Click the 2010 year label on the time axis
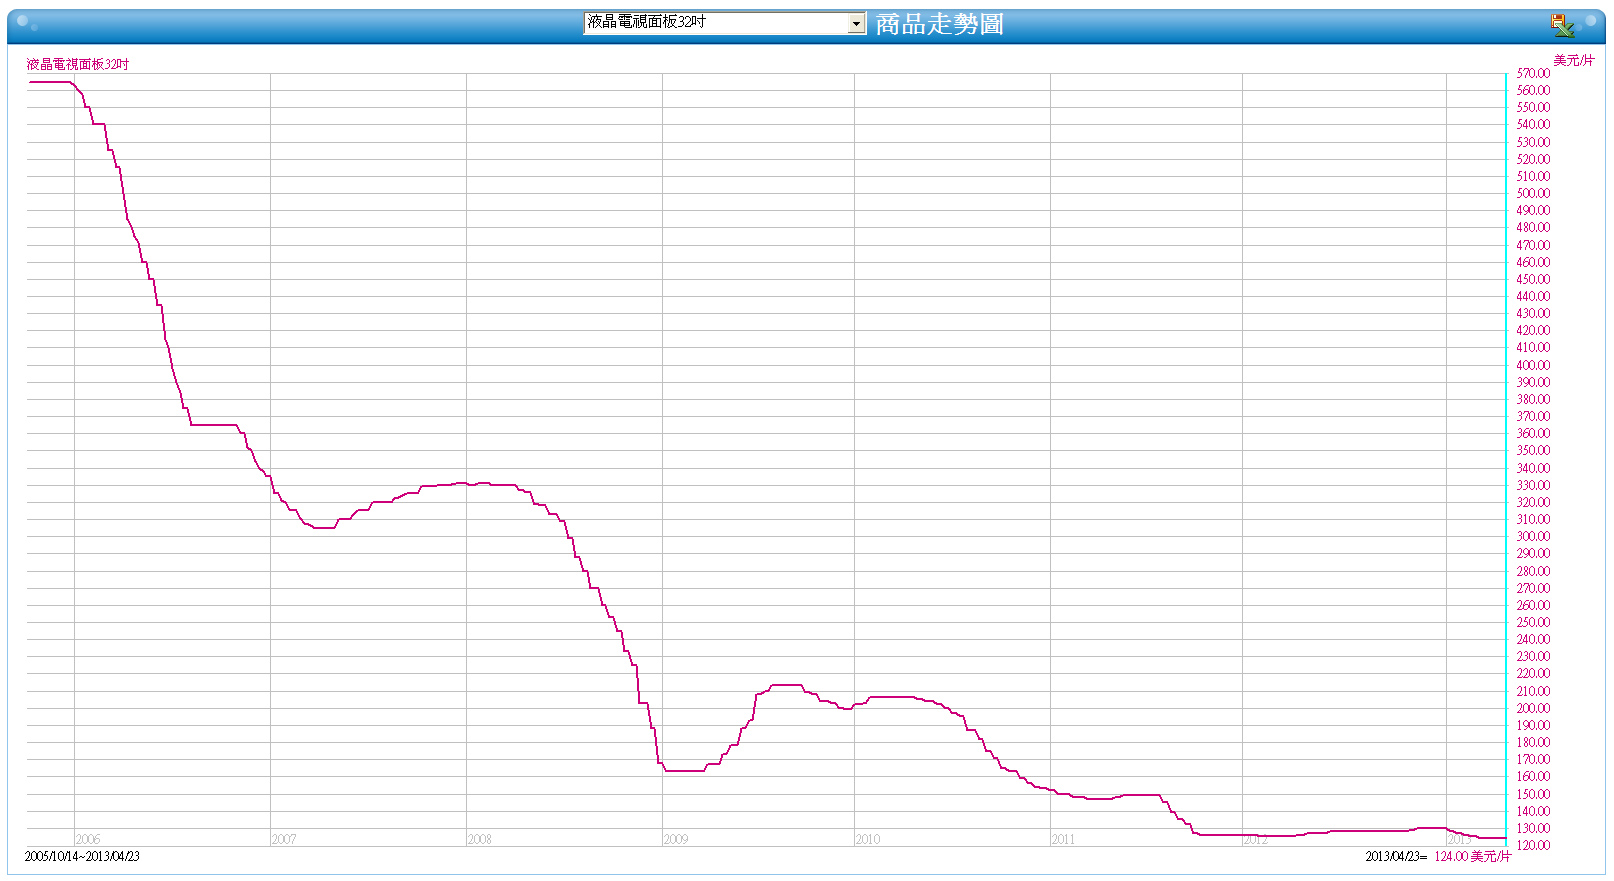The width and height of the screenshot is (1614, 881). pos(868,839)
